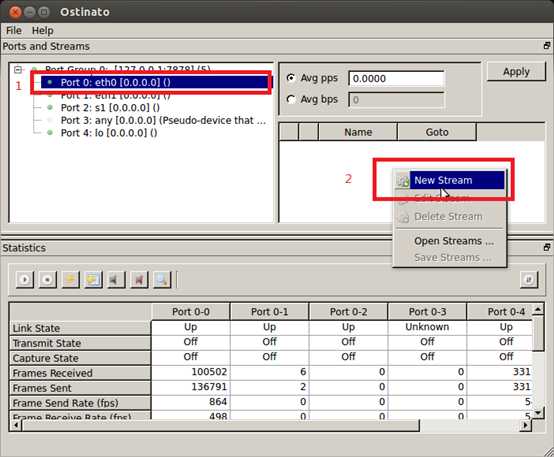Clear all ports statistics icon
The height and width of the screenshot is (457, 554).
[x=93, y=280]
